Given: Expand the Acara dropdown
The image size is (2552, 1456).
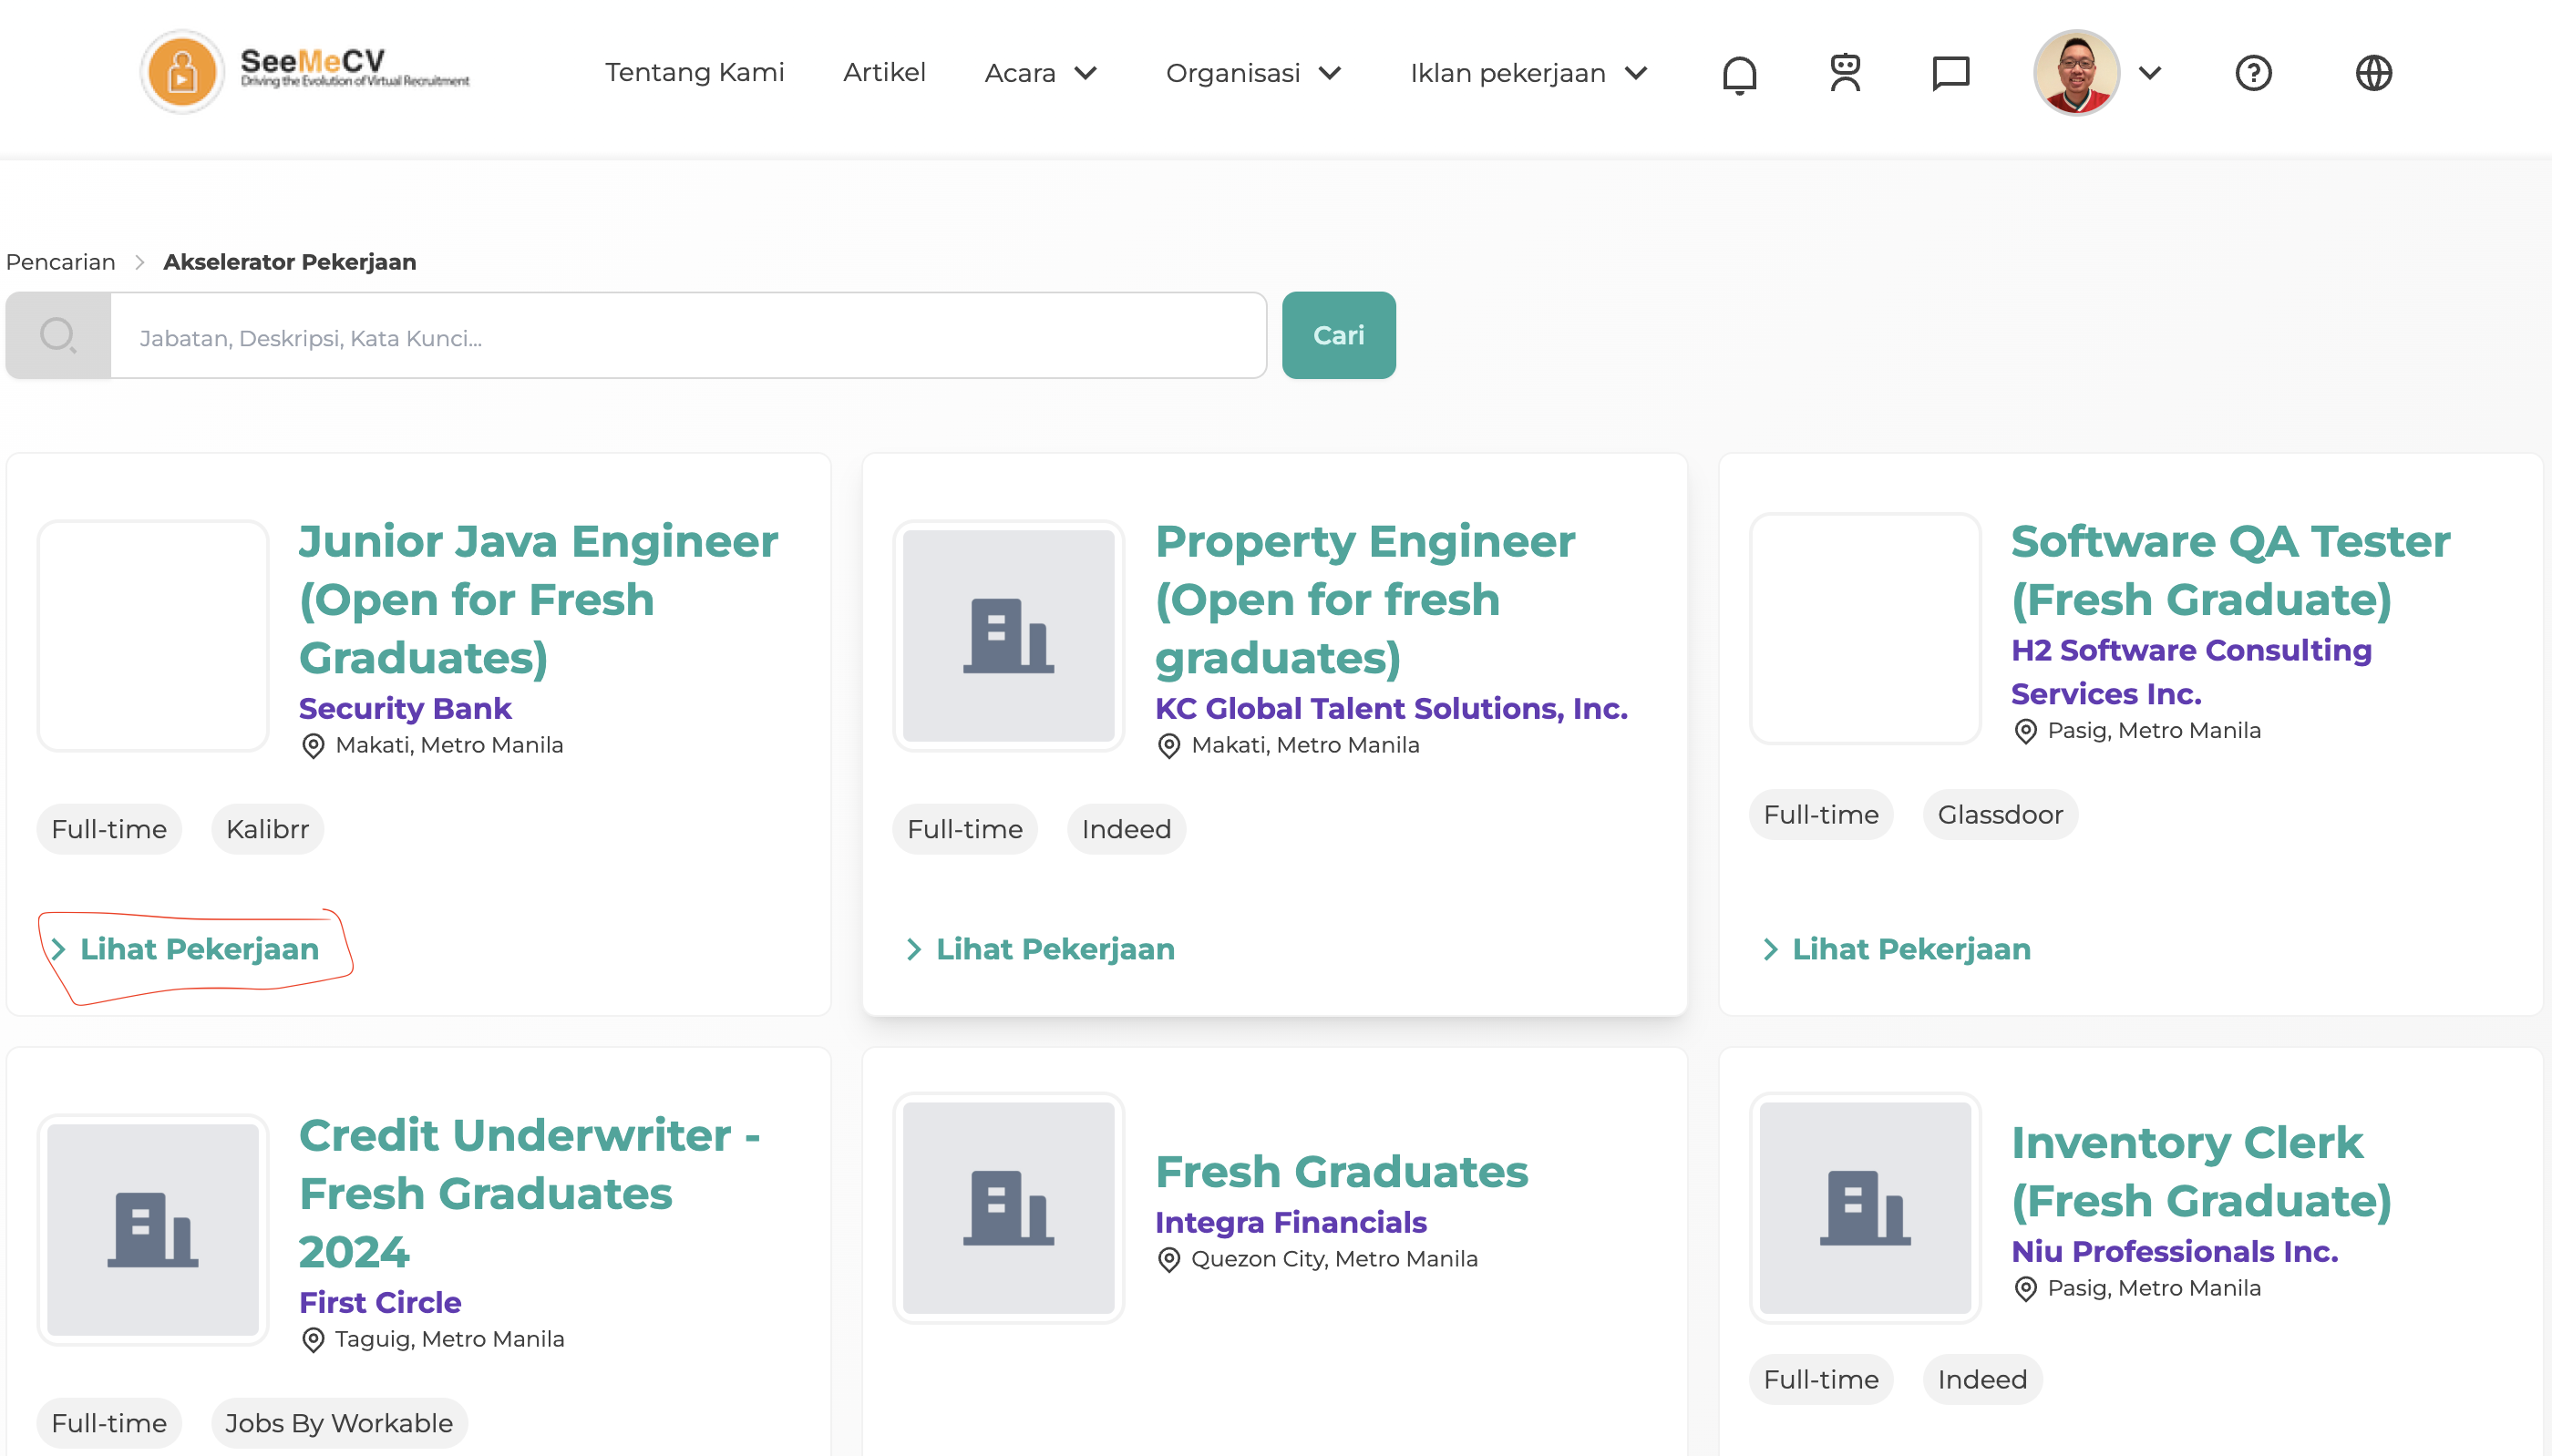Looking at the screenshot, I should pyautogui.click(x=1041, y=73).
